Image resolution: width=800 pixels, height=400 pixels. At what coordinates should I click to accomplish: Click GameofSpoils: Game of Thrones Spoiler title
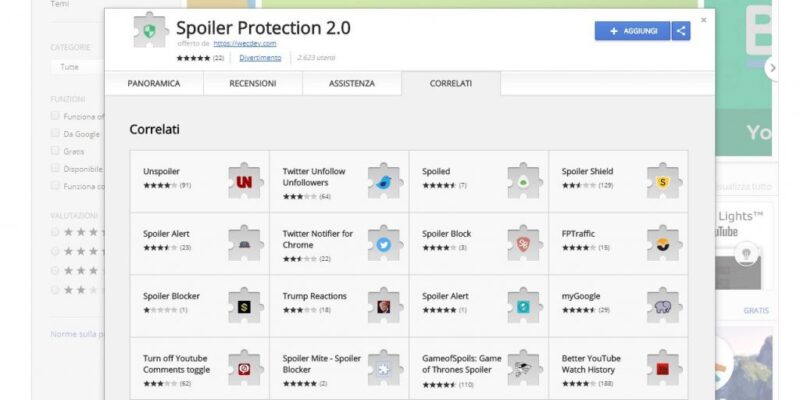pos(462,364)
